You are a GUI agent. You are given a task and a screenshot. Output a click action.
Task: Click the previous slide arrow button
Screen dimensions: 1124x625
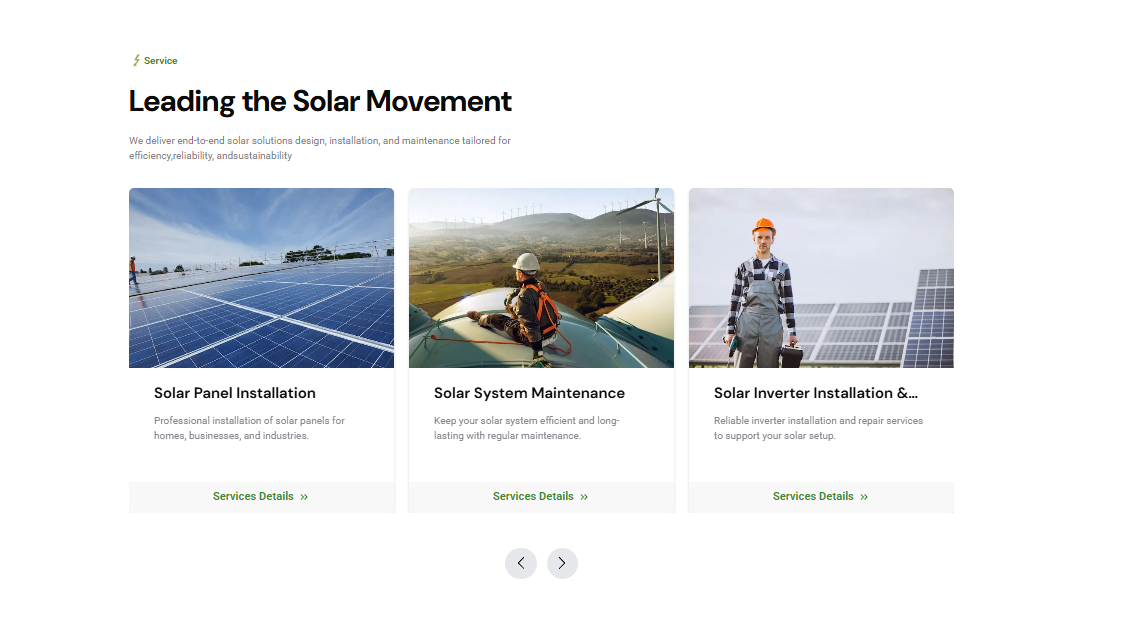click(x=520, y=563)
